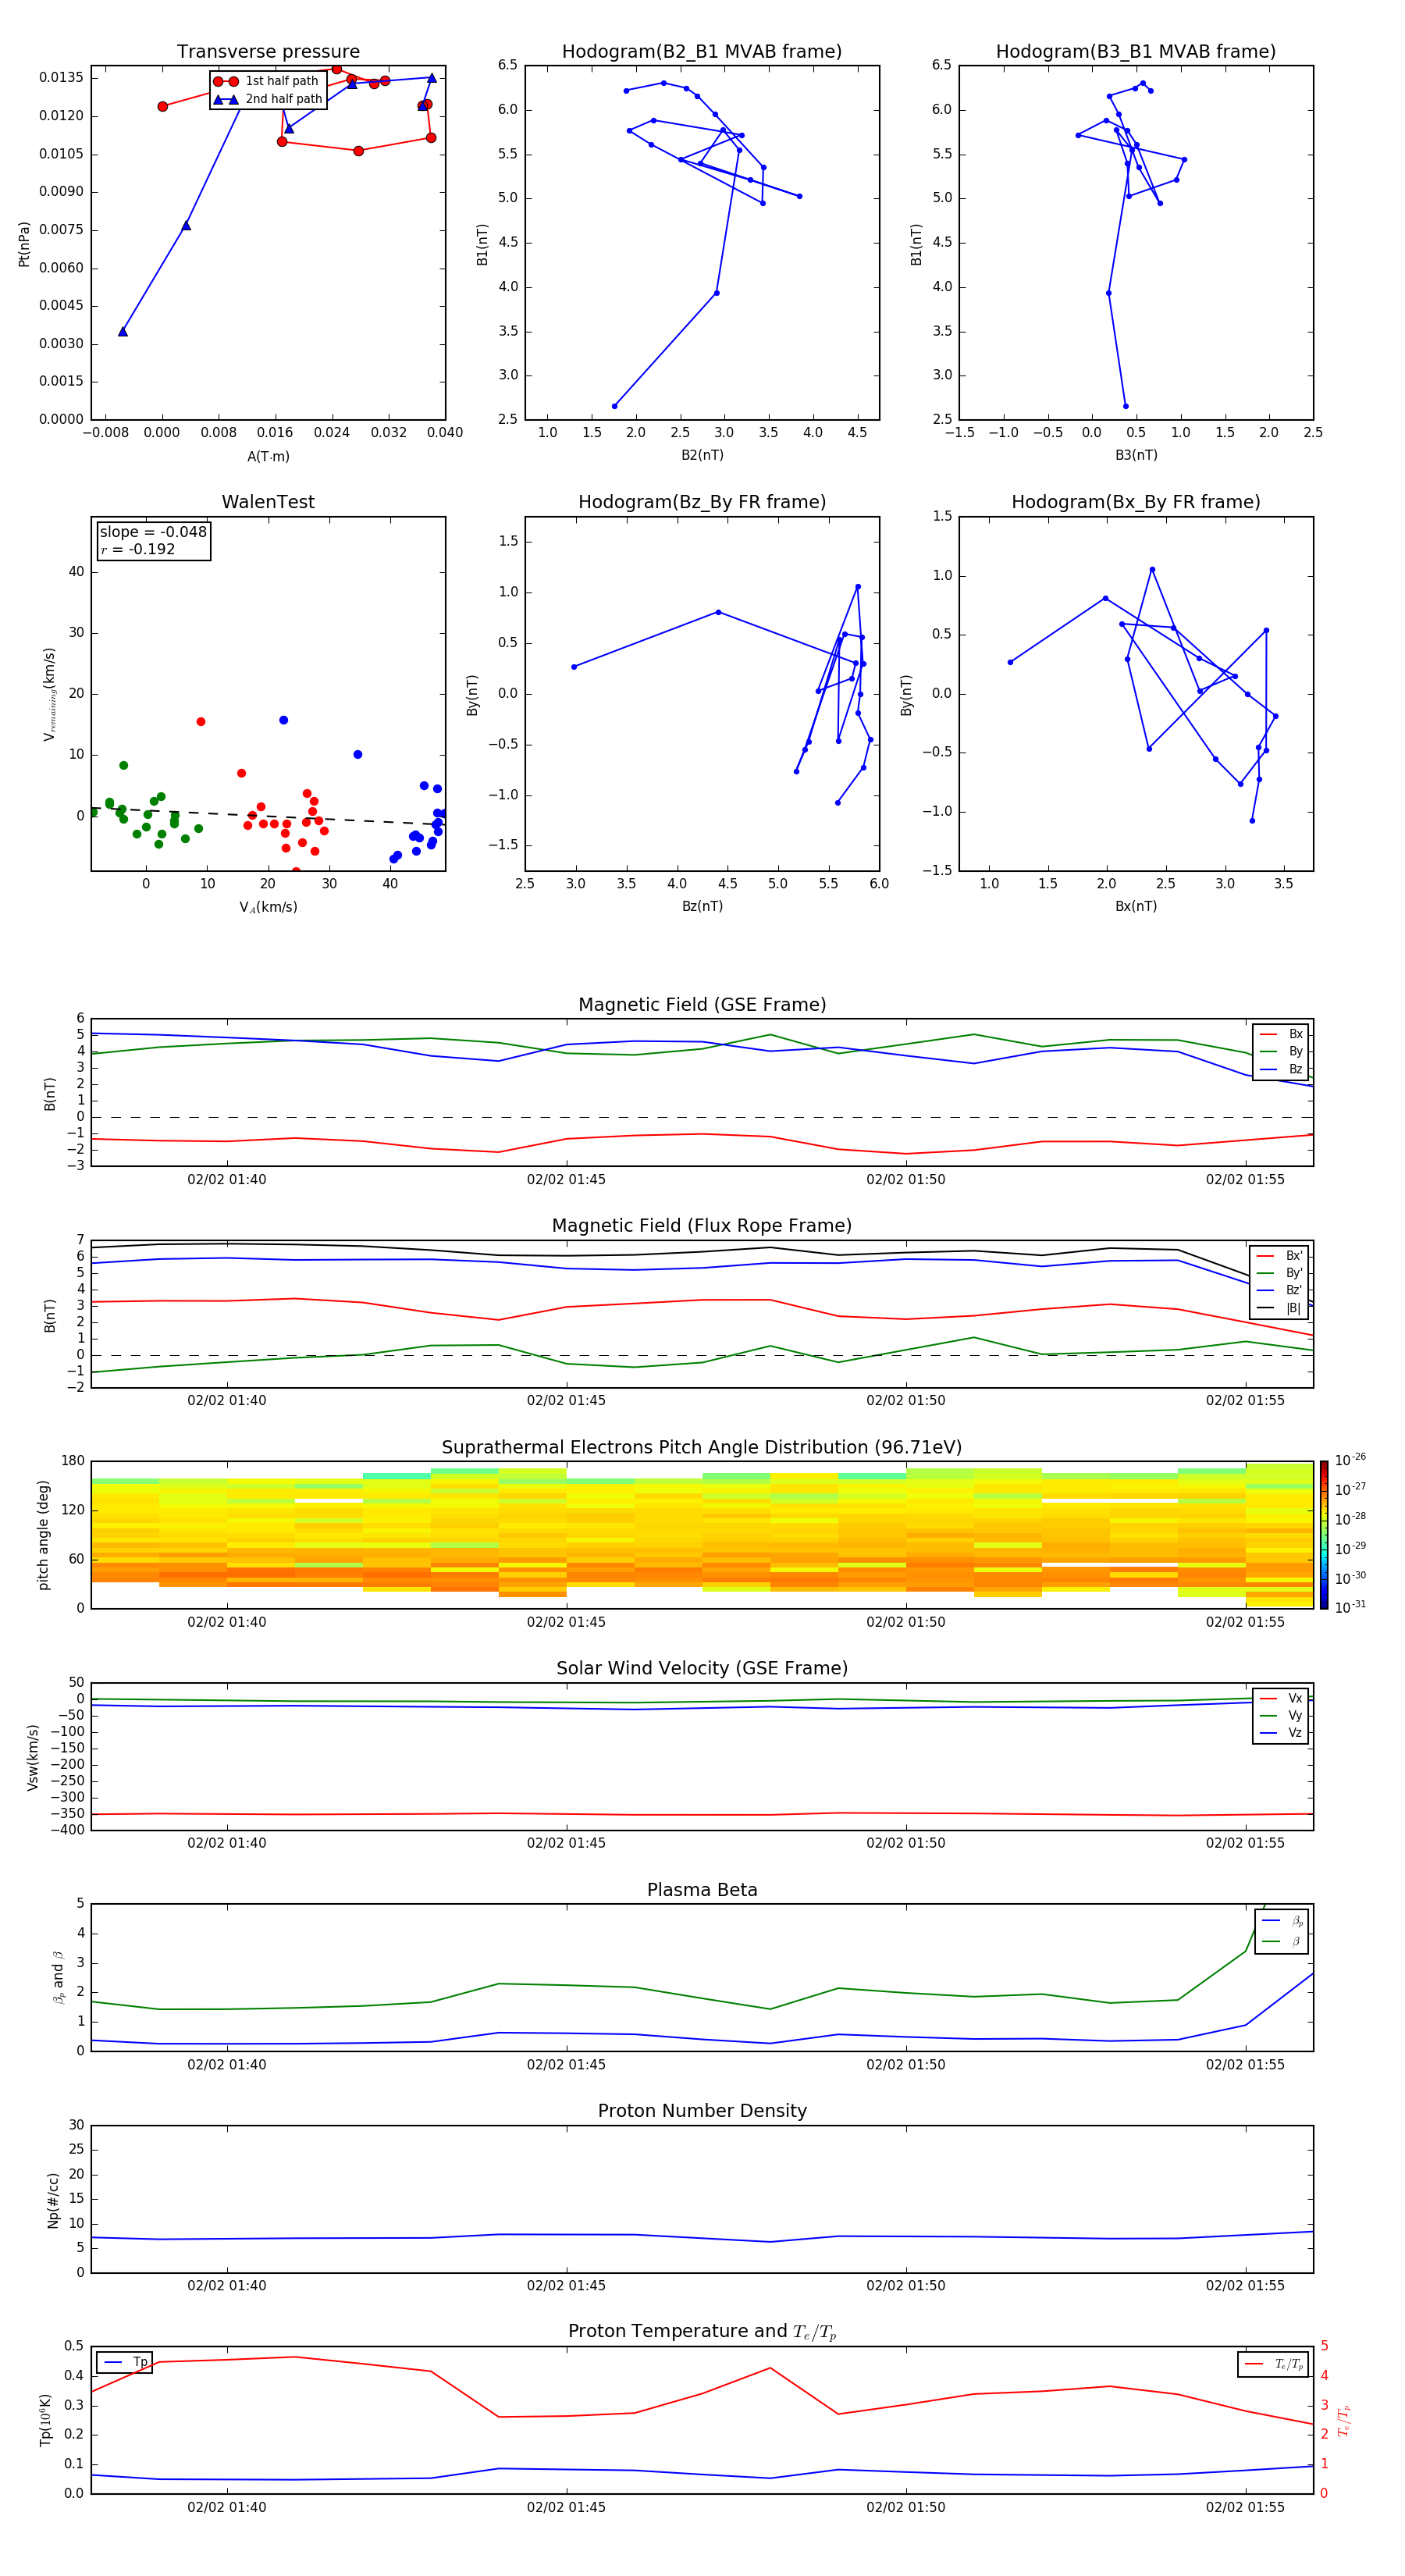
Task: Click the 'Tp(10⁶K)' axis label
Action: point(45,2420)
